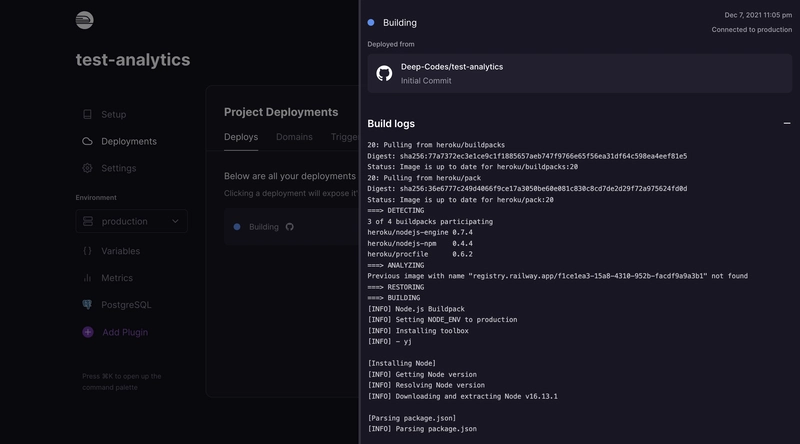Open the production environment dropdown

[131, 221]
